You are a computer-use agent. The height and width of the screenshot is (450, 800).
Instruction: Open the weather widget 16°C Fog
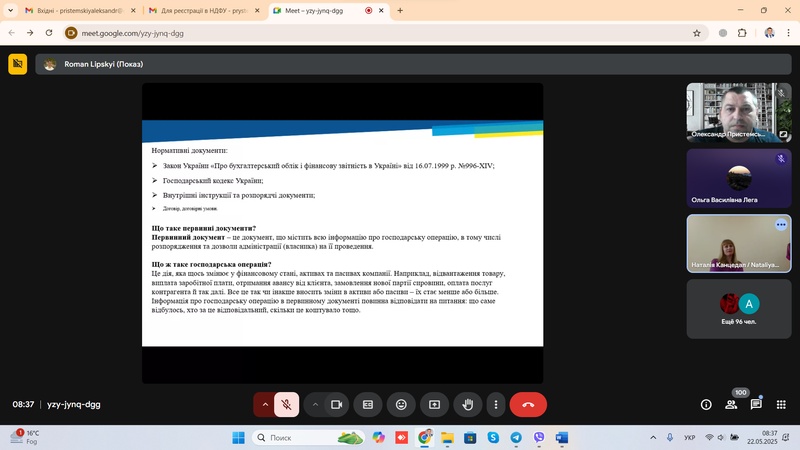pyautogui.click(x=26, y=437)
